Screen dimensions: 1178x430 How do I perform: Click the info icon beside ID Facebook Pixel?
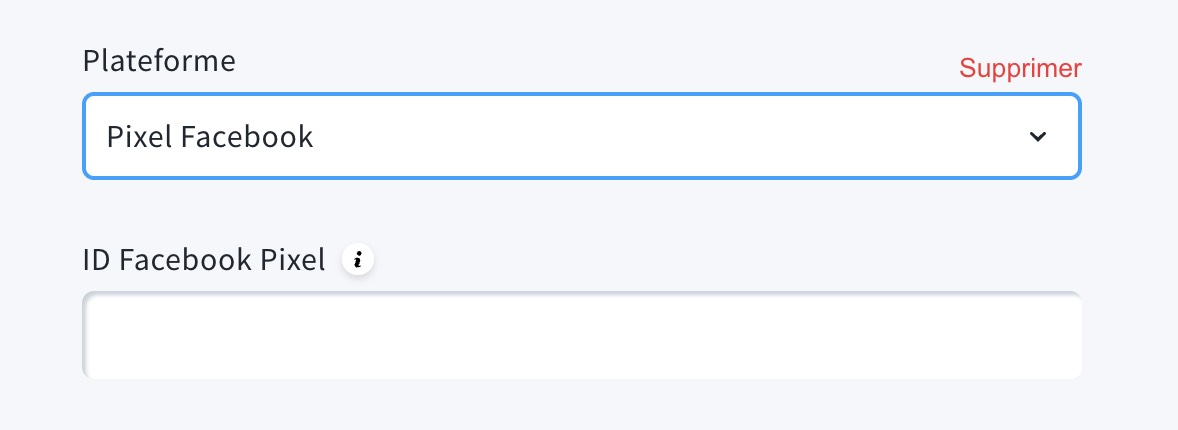coord(358,260)
